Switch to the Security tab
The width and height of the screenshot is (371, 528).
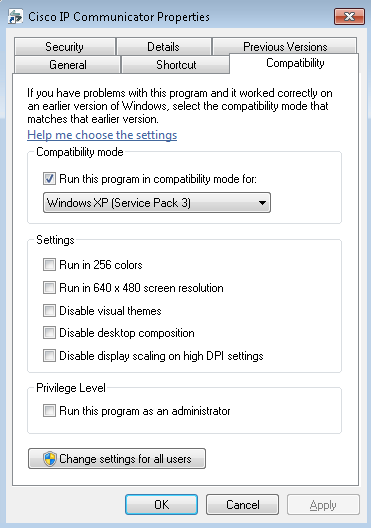[x=65, y=46]
